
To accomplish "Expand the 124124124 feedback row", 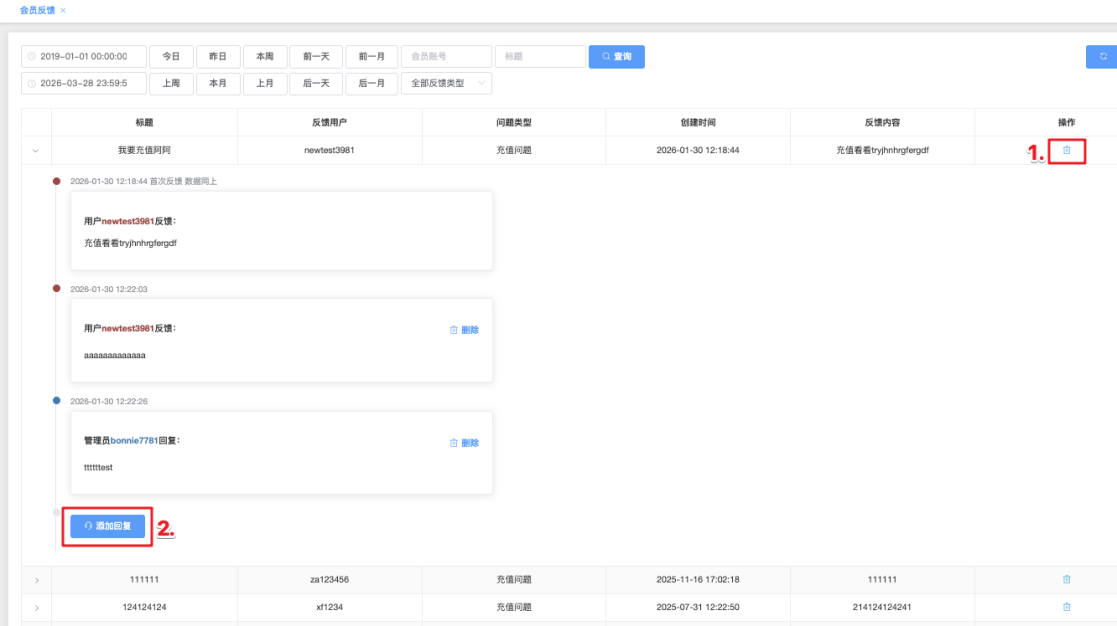I will pos(36,608).
